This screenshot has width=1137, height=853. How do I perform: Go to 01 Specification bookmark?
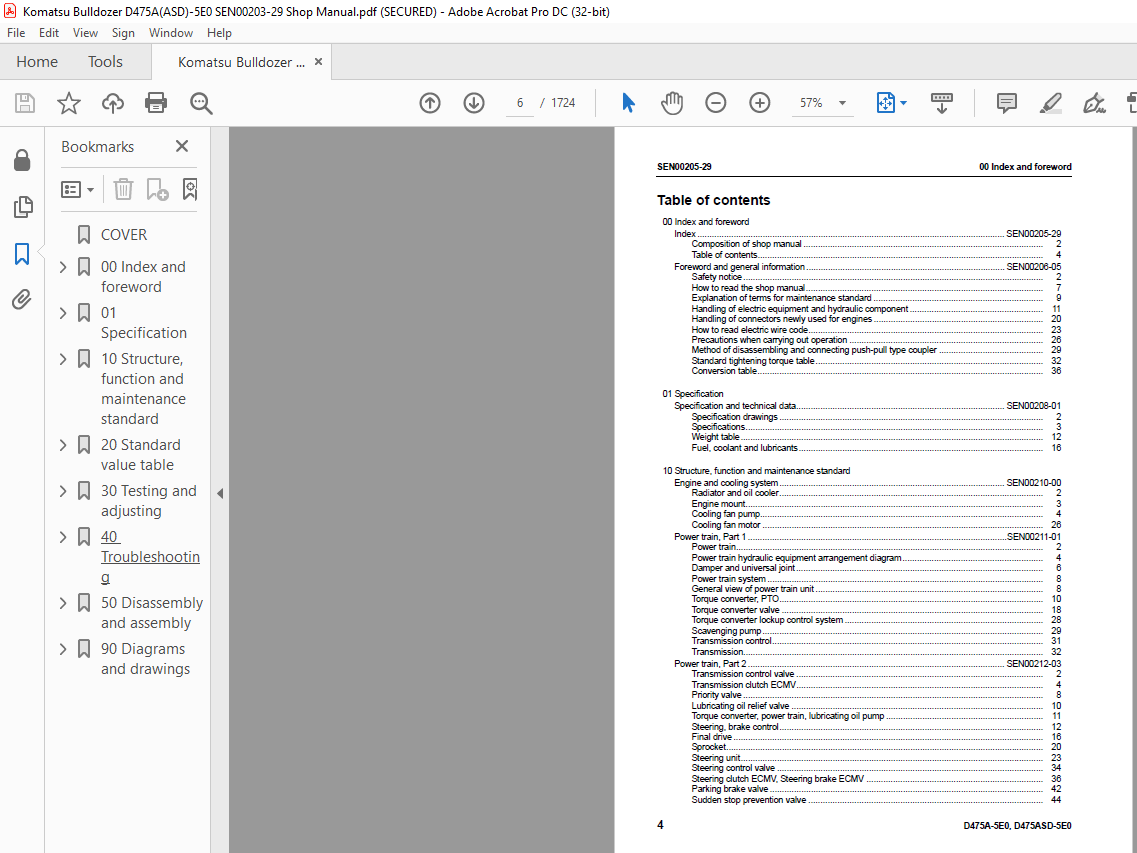[x=144, y=323]
